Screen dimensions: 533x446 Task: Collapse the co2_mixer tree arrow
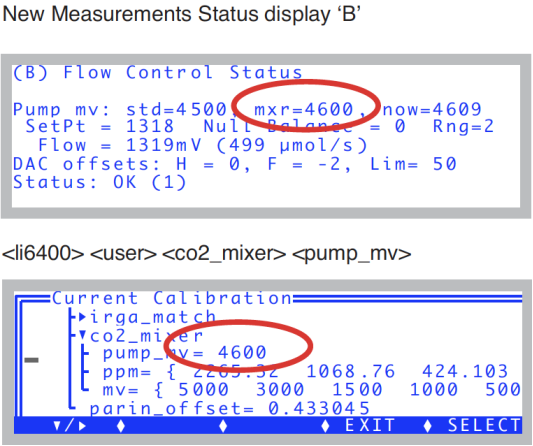pos(82,336)
